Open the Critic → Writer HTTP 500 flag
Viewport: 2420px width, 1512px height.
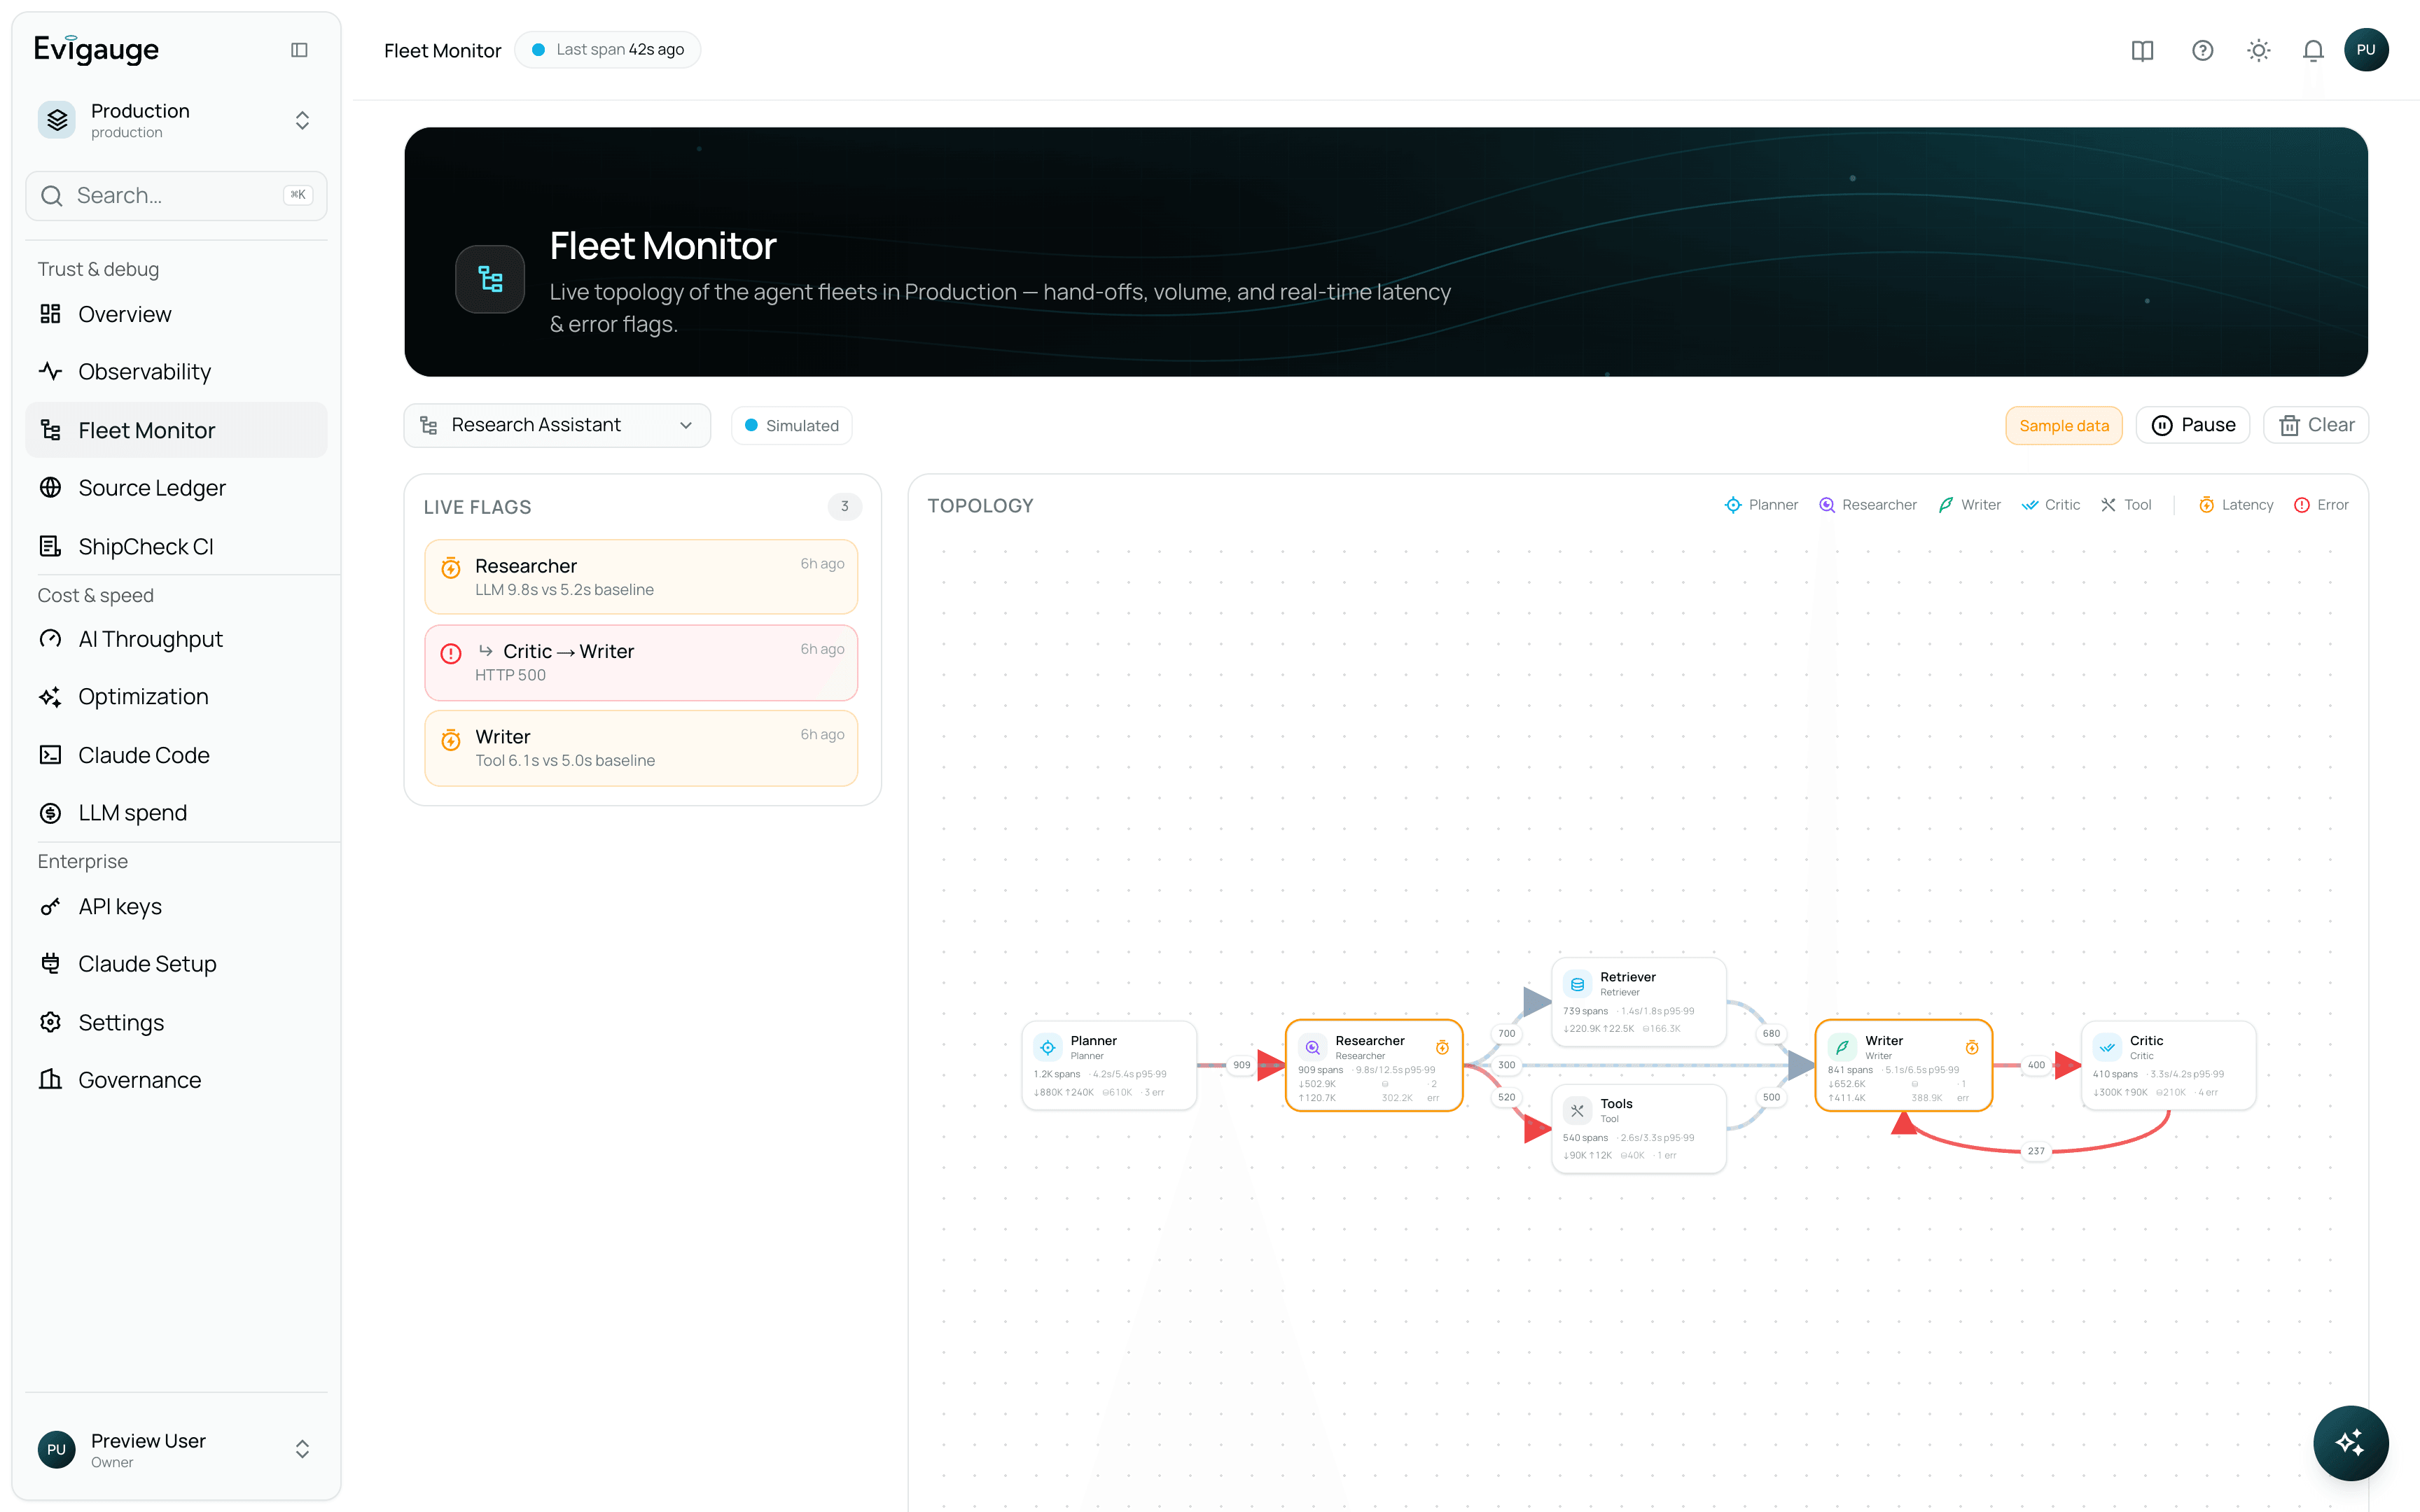641,662
